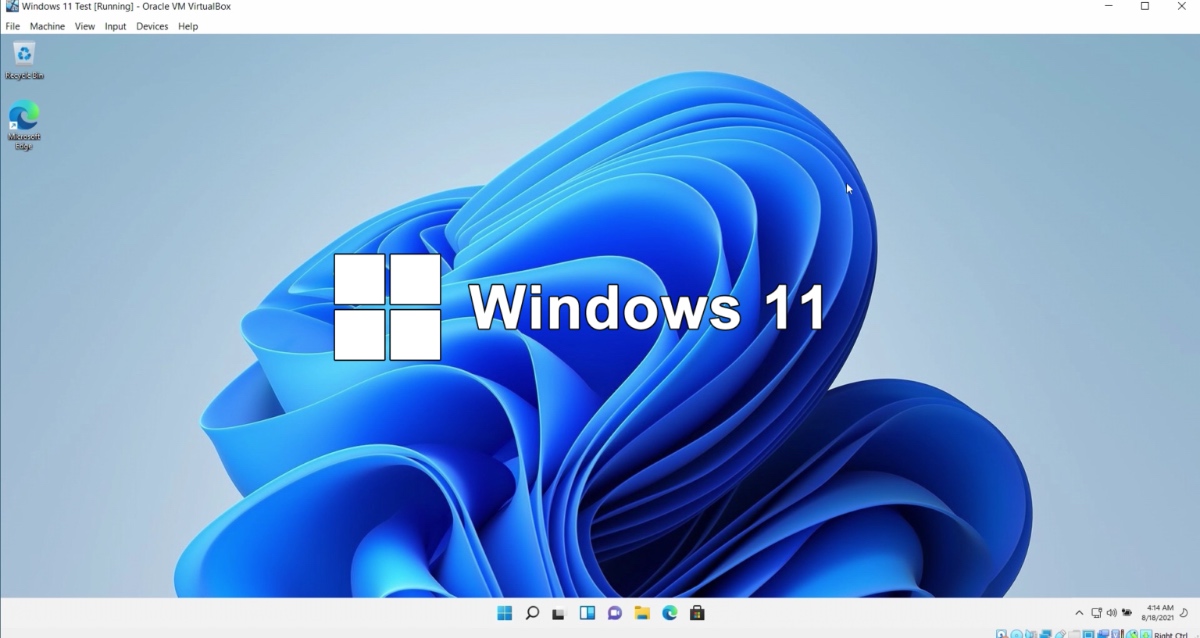Expand hidden tray icons chevron
1200x638 pixels.
[x=1079, y=613]
